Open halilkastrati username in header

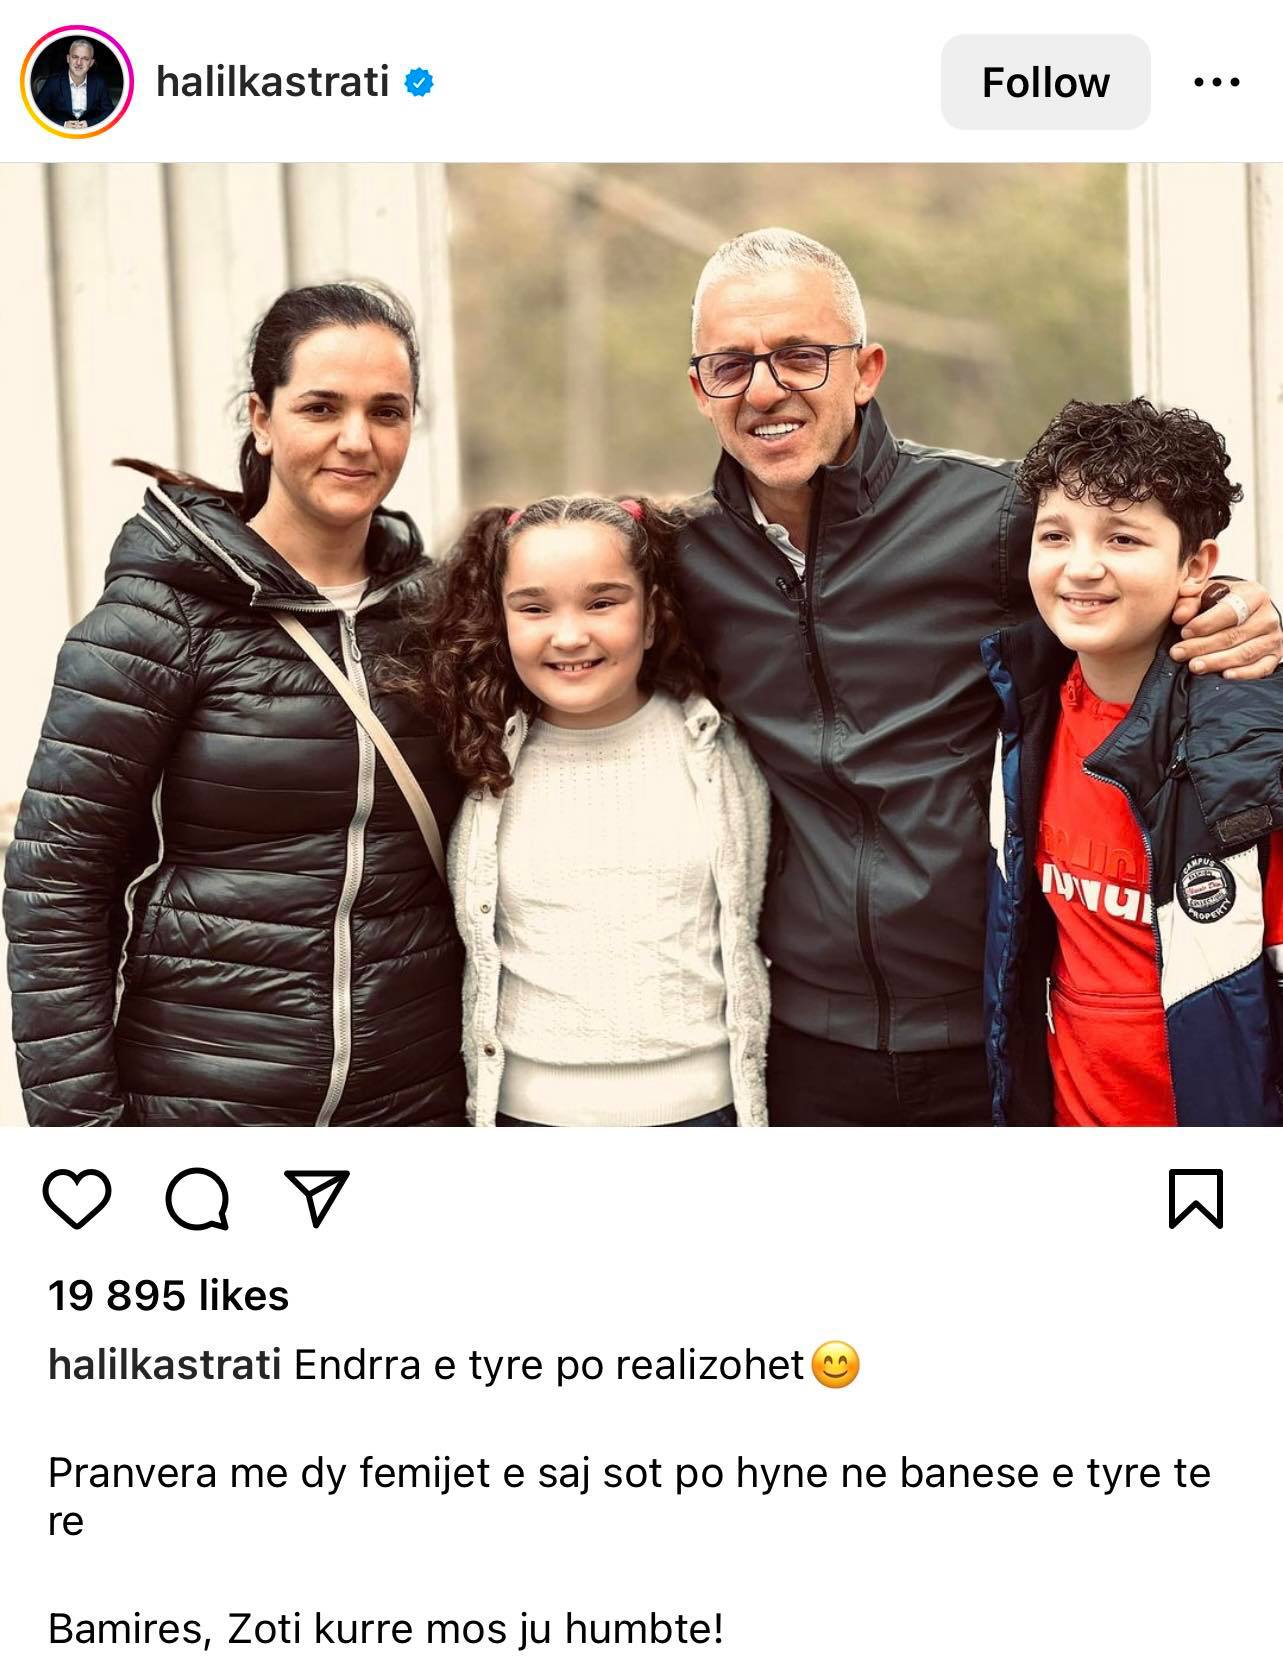click(x=272, y=82)
